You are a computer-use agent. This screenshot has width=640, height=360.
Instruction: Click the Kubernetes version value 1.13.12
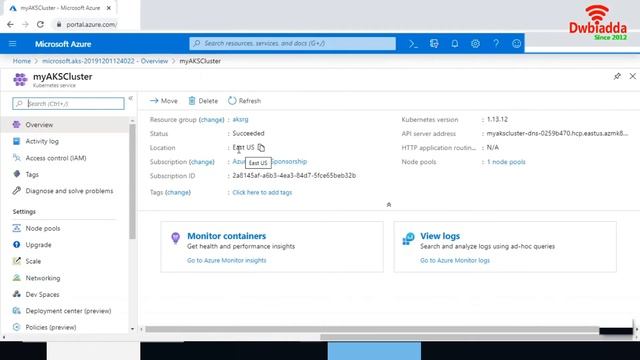(x=497, y=119)
